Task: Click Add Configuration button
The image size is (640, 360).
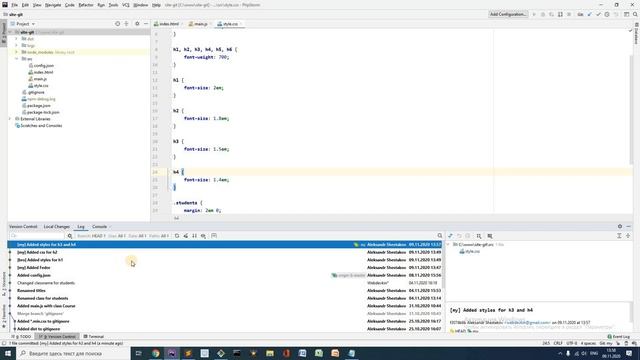Action: (x=508, y=14)
